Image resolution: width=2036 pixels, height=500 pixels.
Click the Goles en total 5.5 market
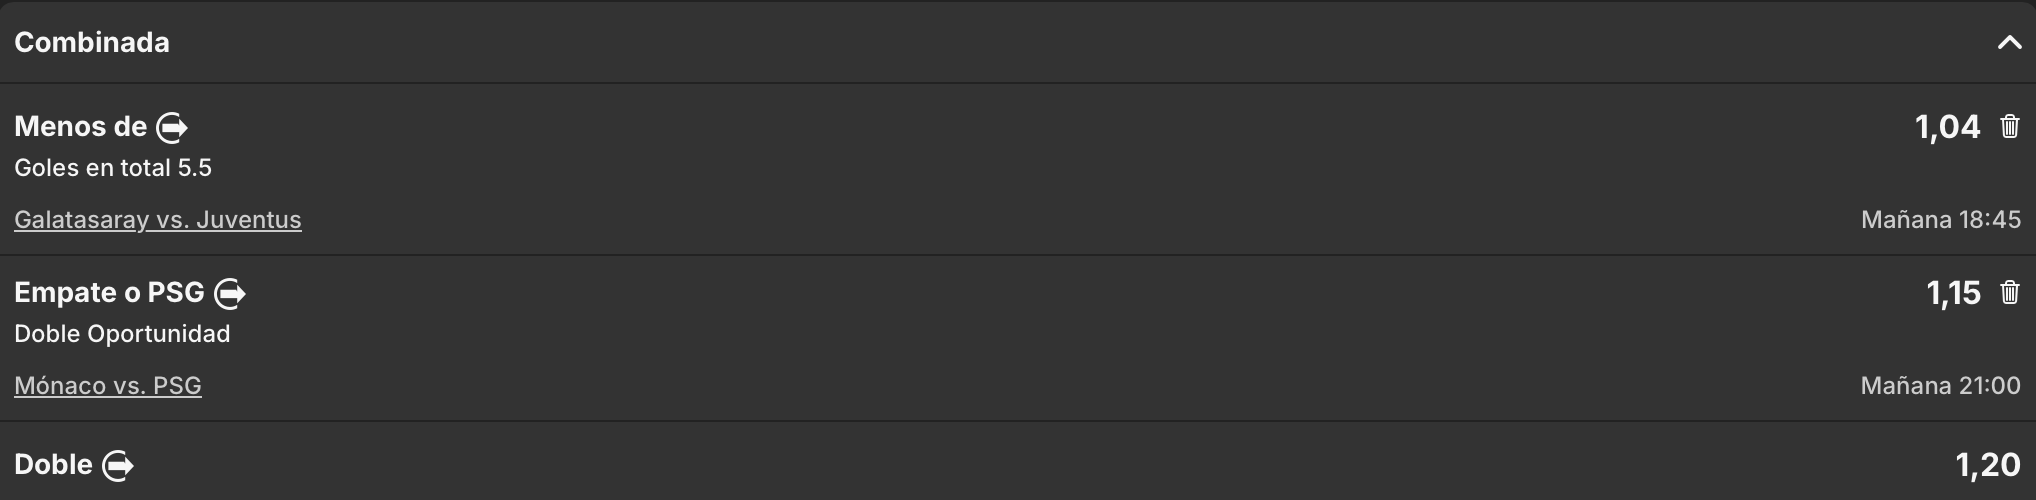click(x=113, y=168)
